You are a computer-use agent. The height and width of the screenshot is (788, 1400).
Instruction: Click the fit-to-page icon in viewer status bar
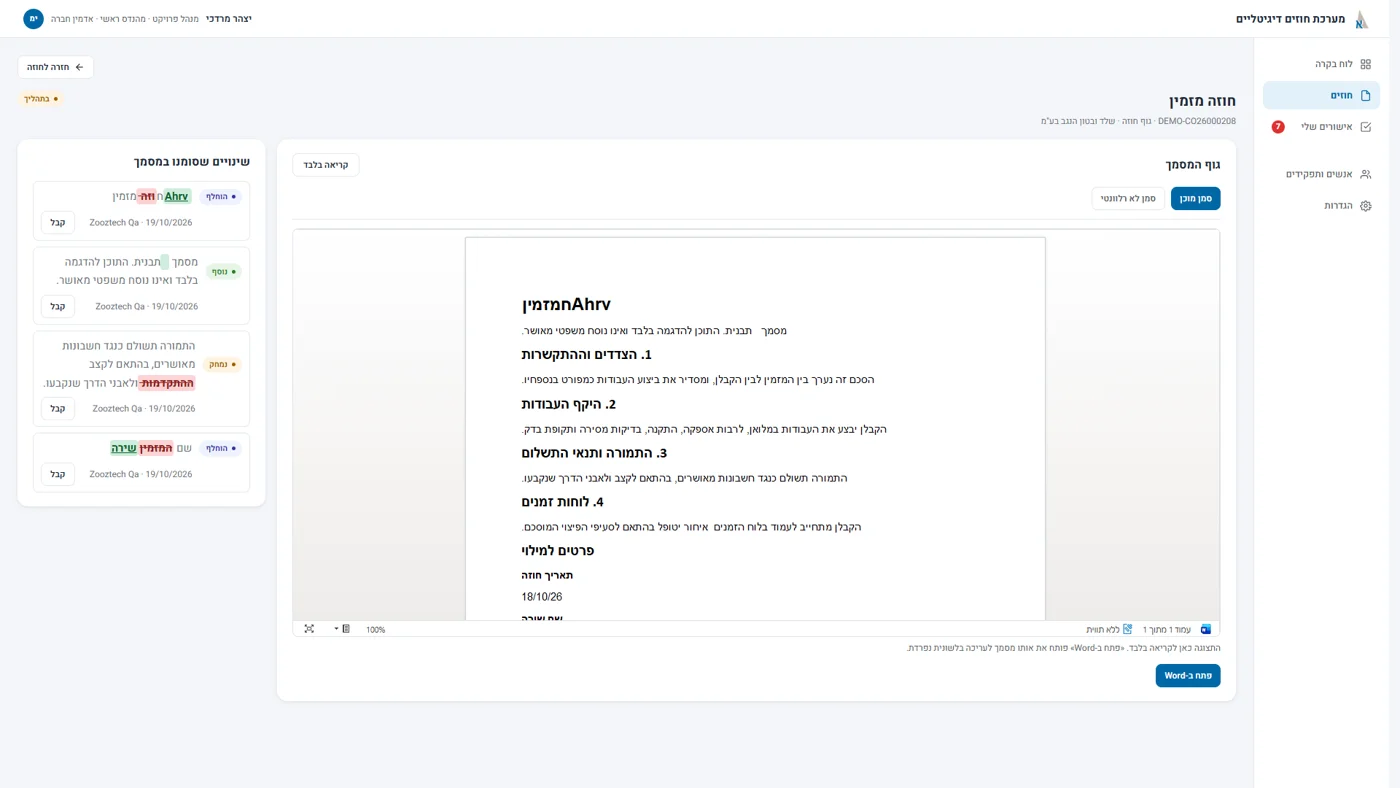pos(309,629)
